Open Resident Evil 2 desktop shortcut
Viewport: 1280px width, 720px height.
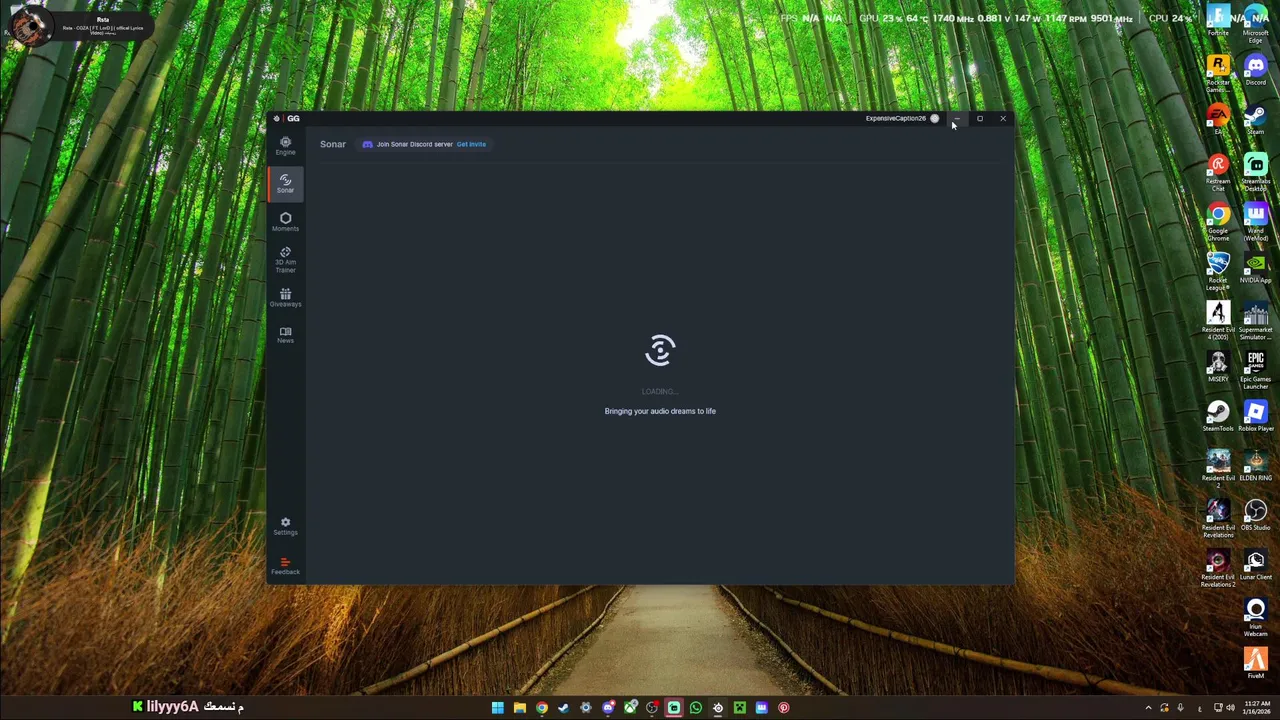[x=1218, y=469]
